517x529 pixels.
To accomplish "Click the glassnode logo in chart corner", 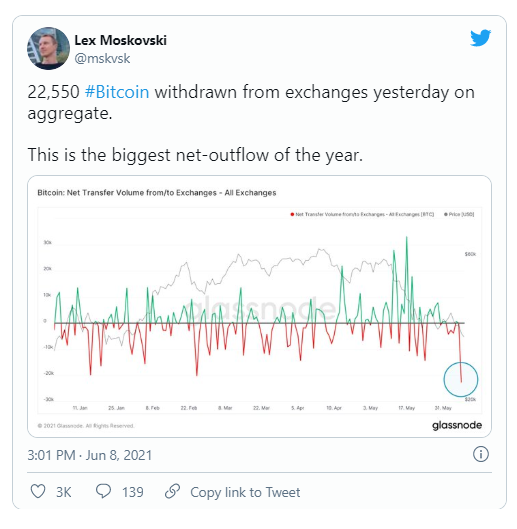I will click(x=457, y=425).
